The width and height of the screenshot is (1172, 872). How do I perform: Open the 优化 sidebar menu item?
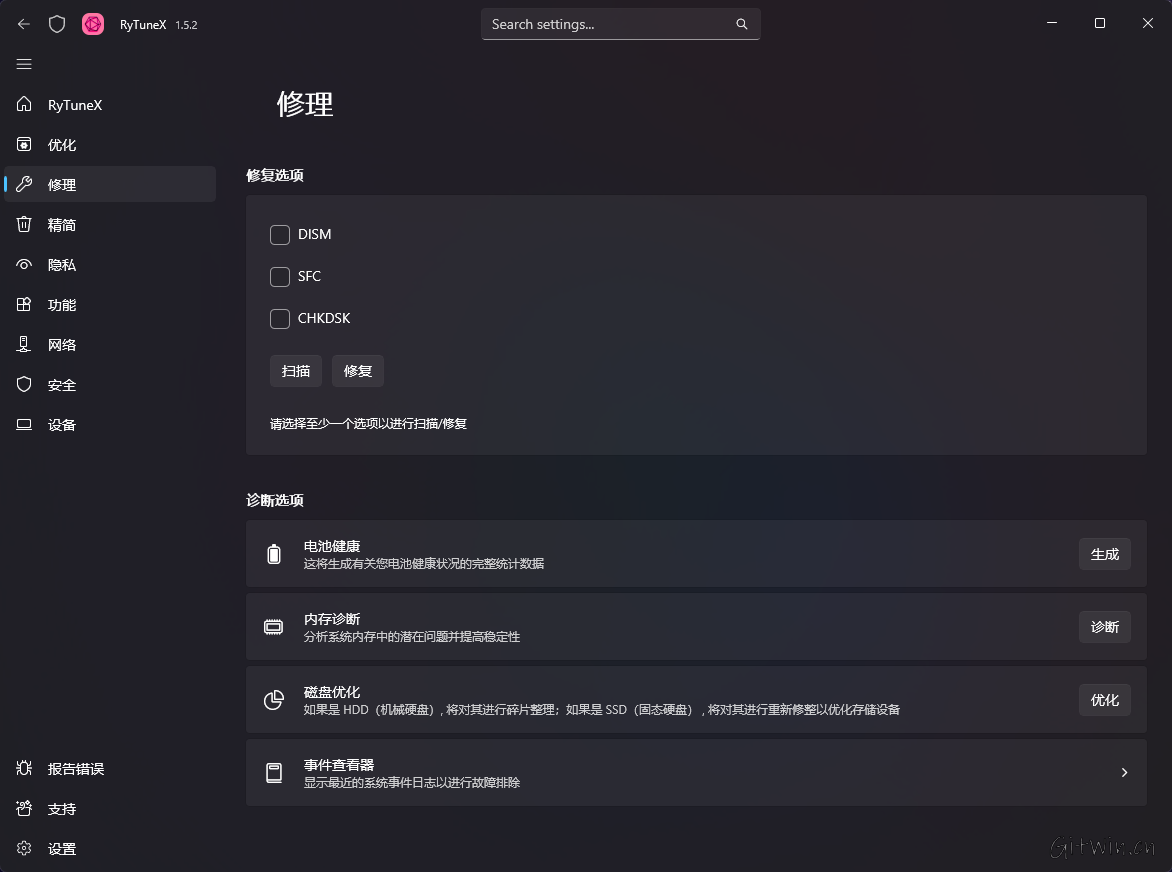click(x=62, y=145)
